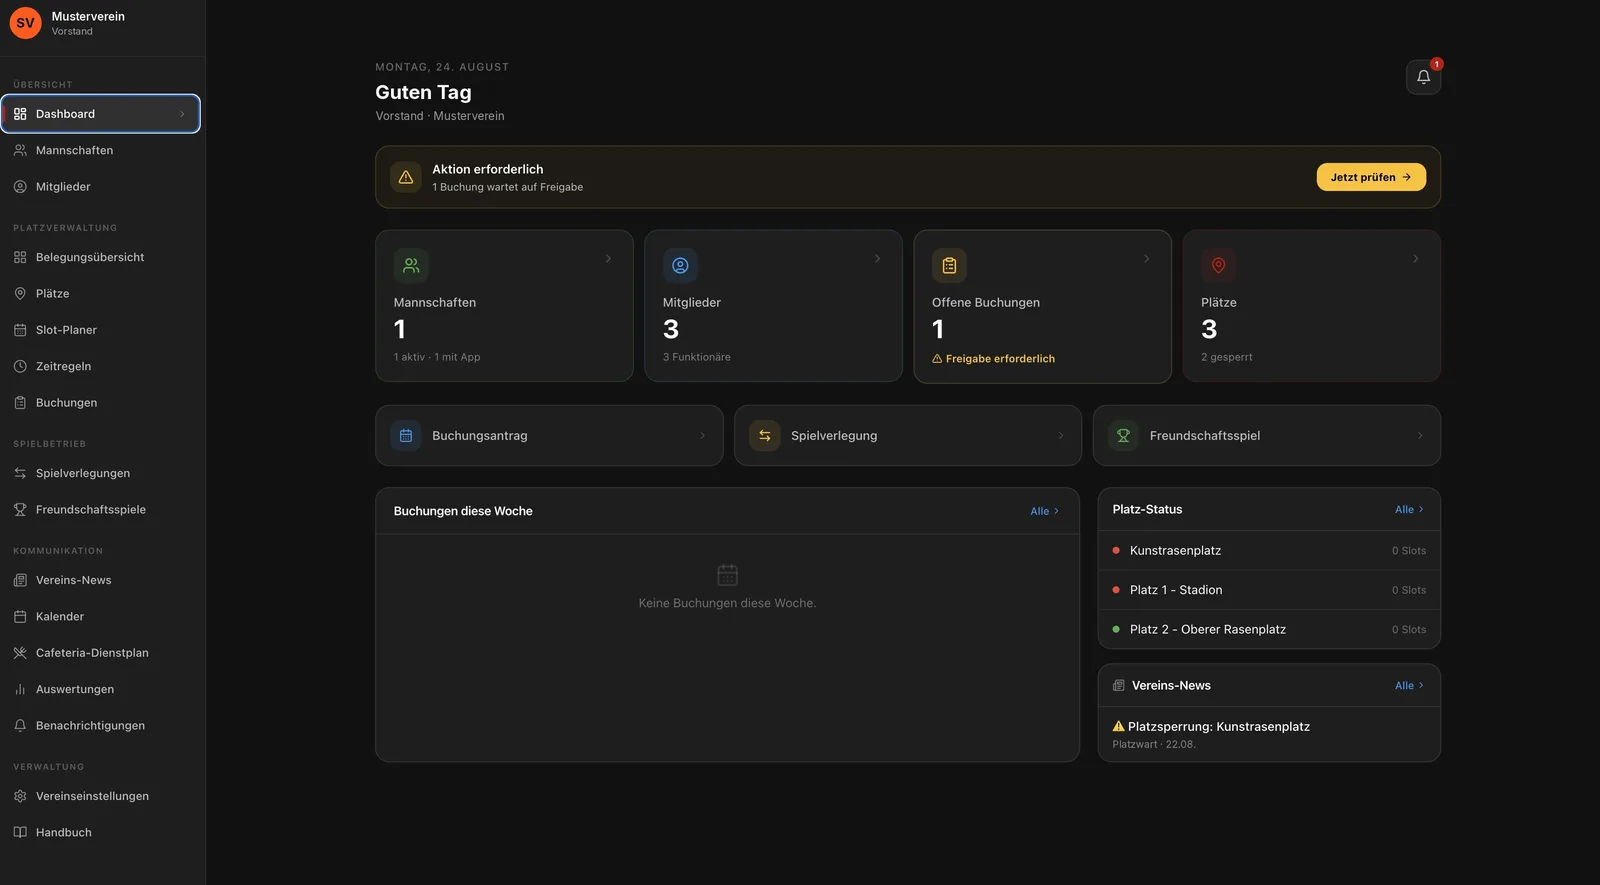Click the warning triangle in the action banner
Viewport: 1600px width, 885px height.
(x=406, y=177)
